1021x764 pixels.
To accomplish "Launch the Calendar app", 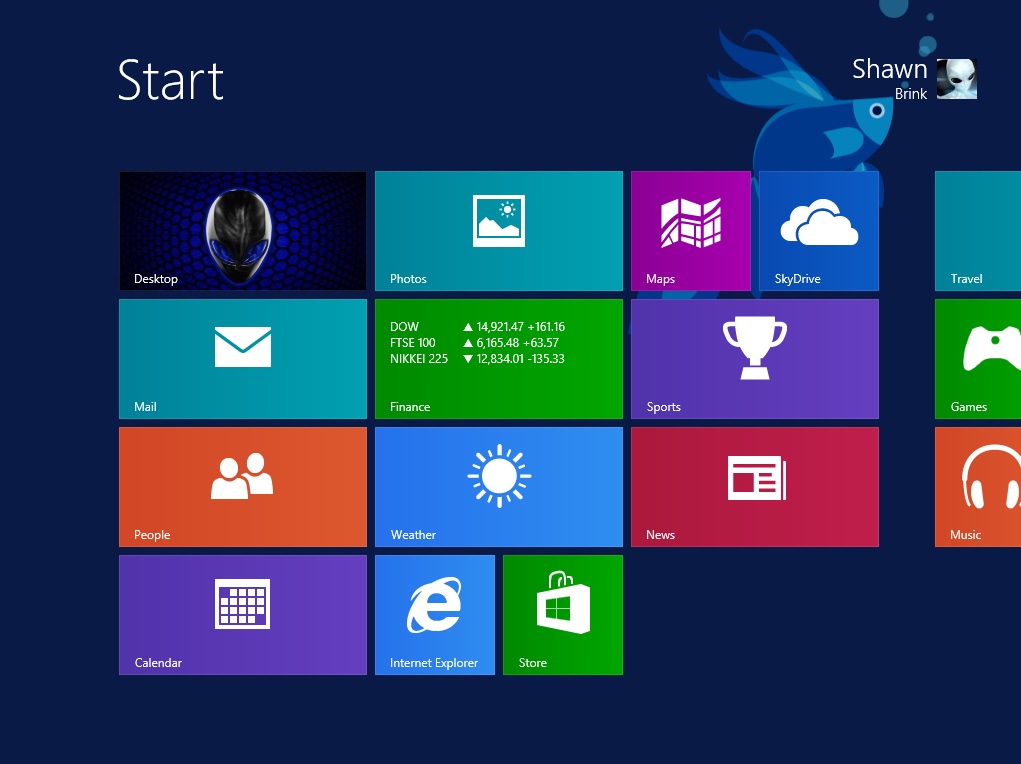I will point(242,614).
